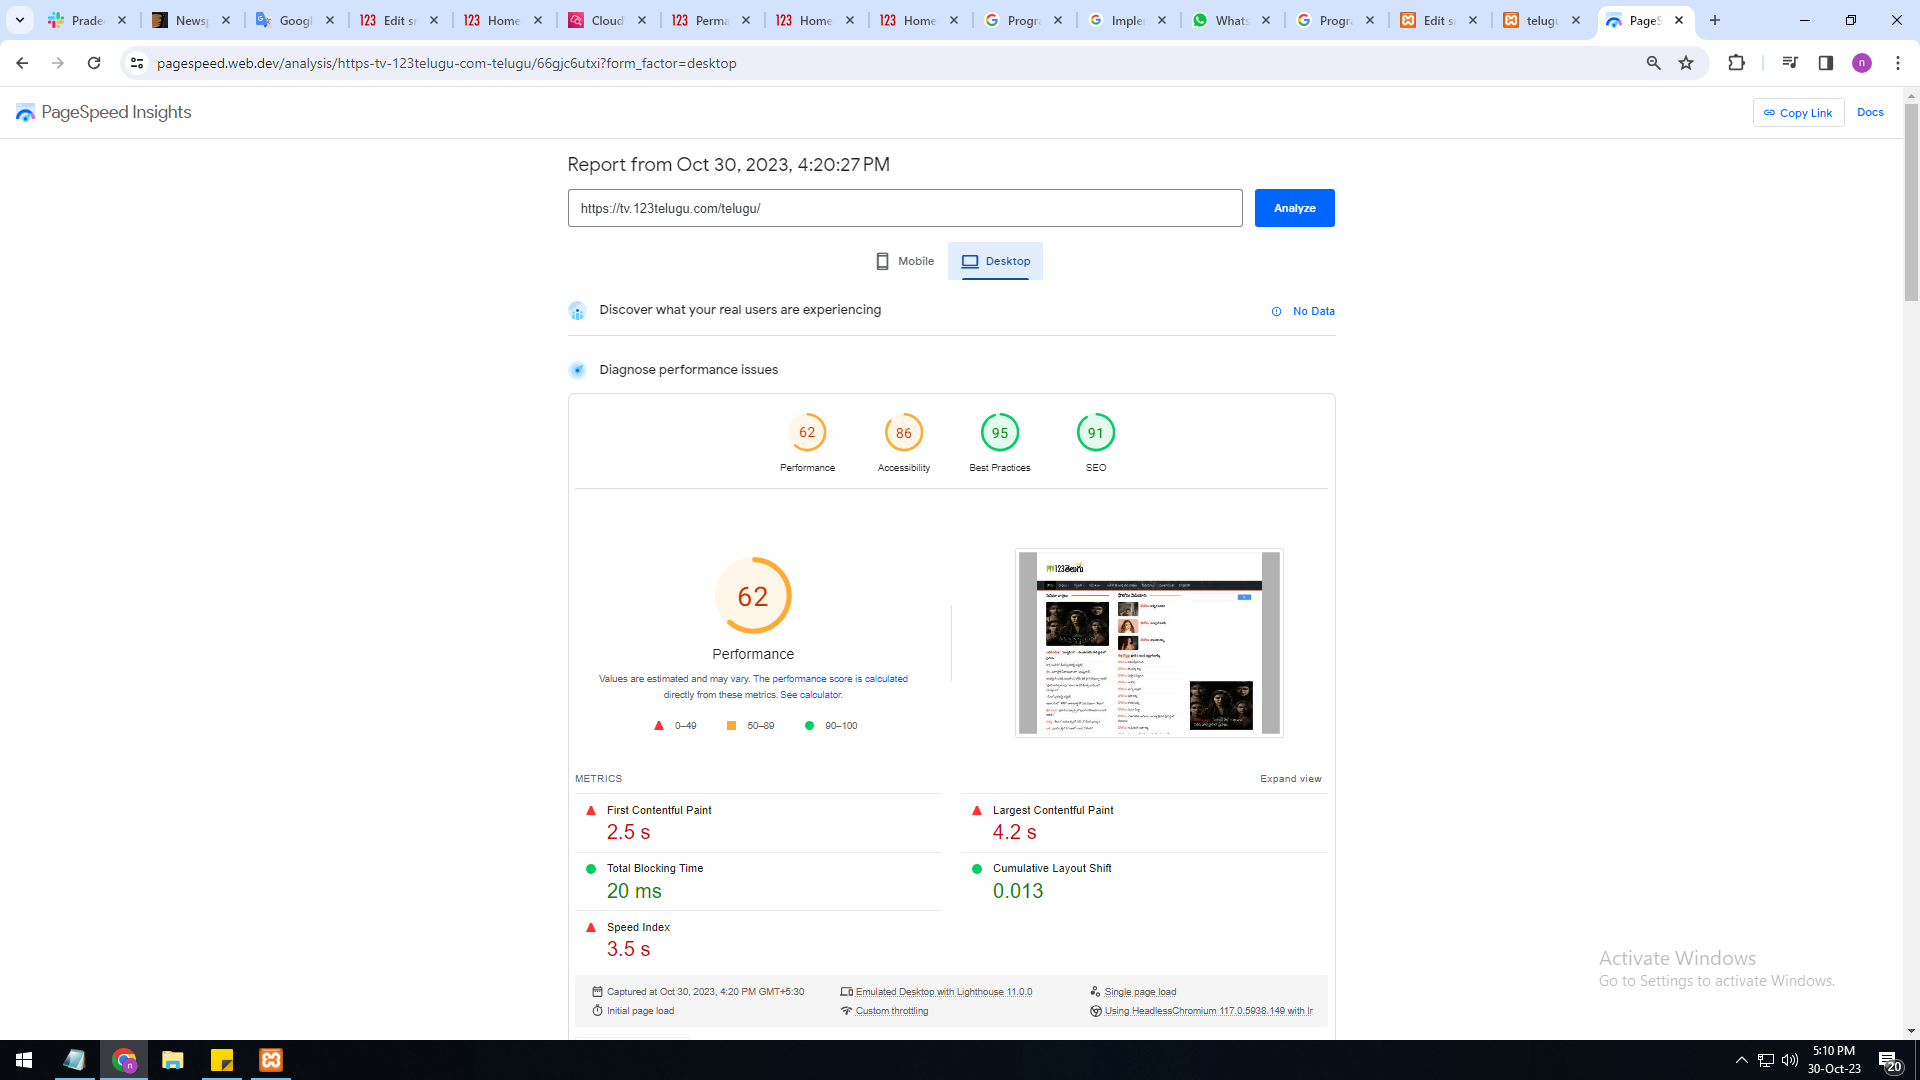
Task: Click the URL input field with 123telugu address
Action: pyautogui.click(x=905, y=208)
